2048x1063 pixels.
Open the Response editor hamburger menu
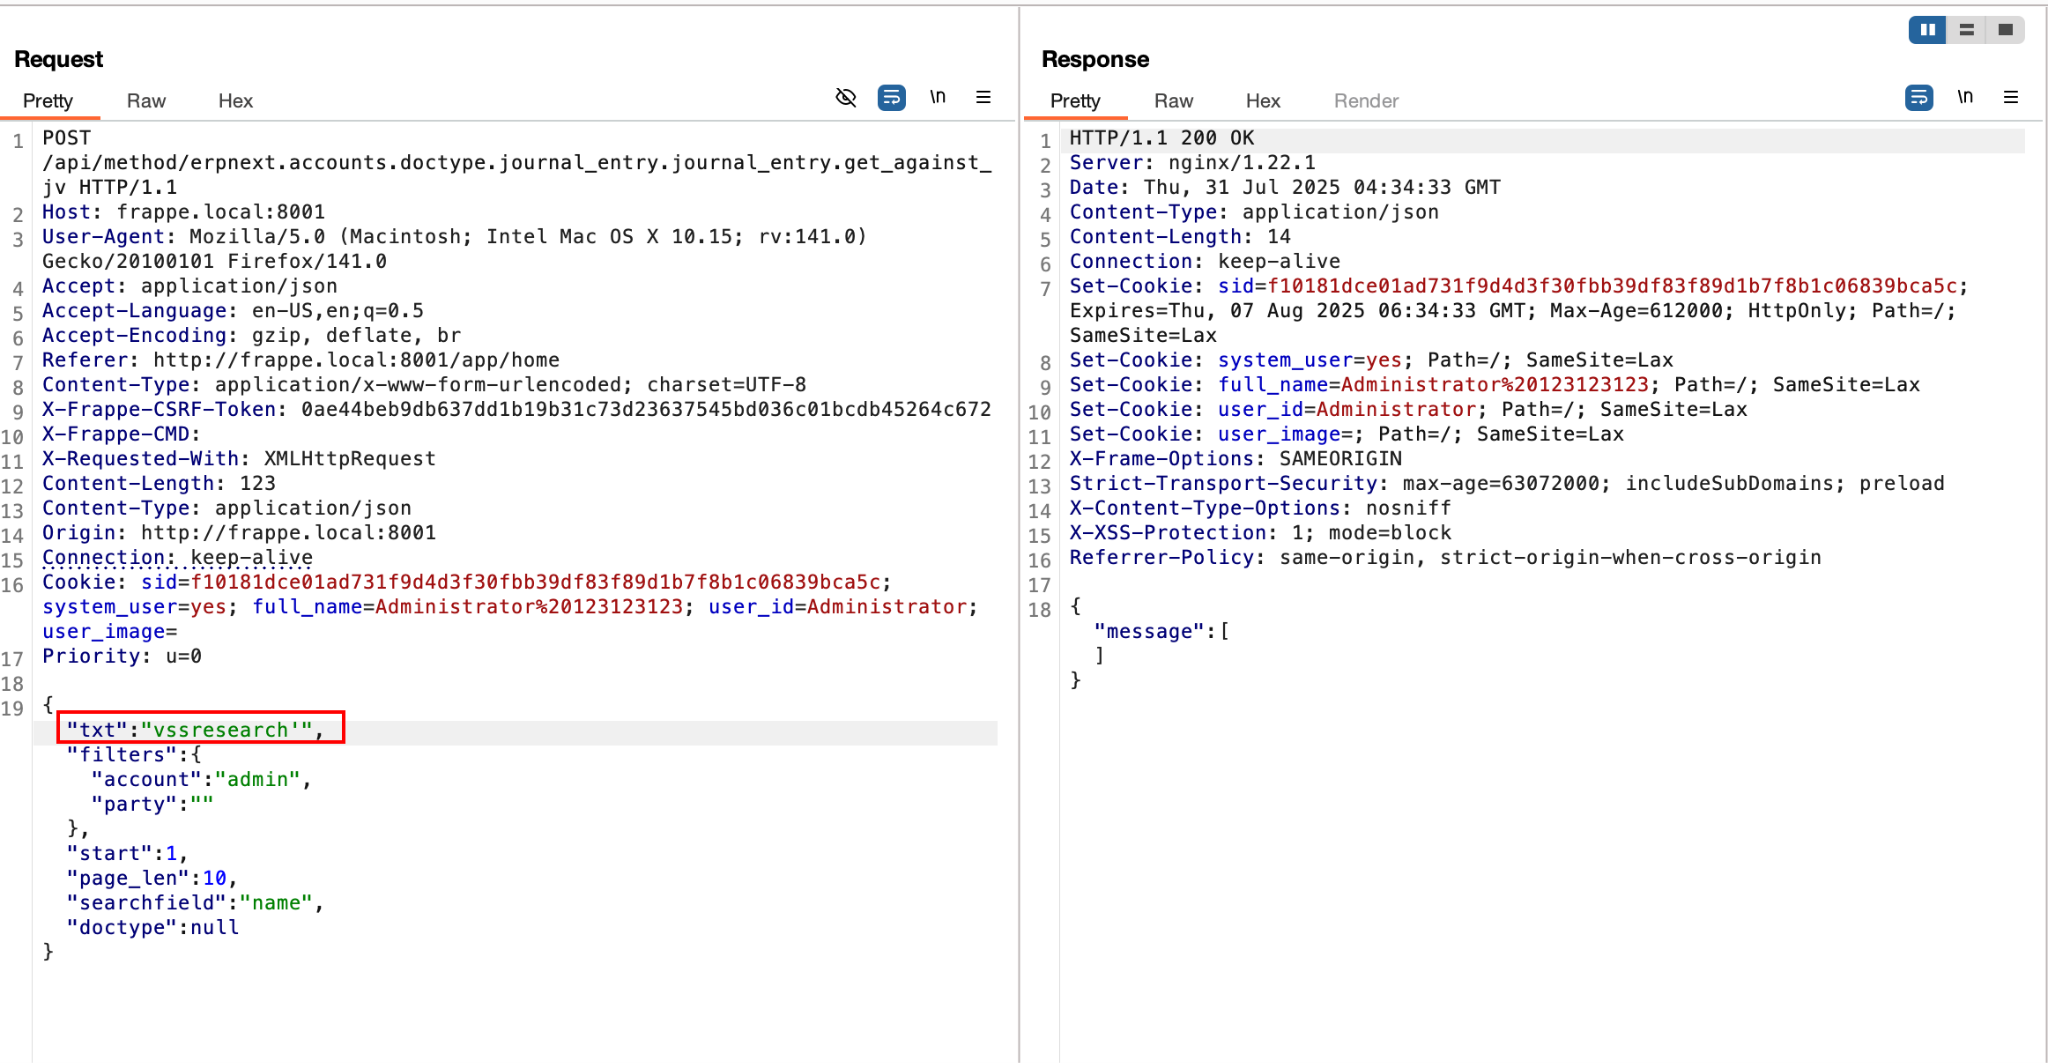pyautogui.click(x=2011, y=97)
